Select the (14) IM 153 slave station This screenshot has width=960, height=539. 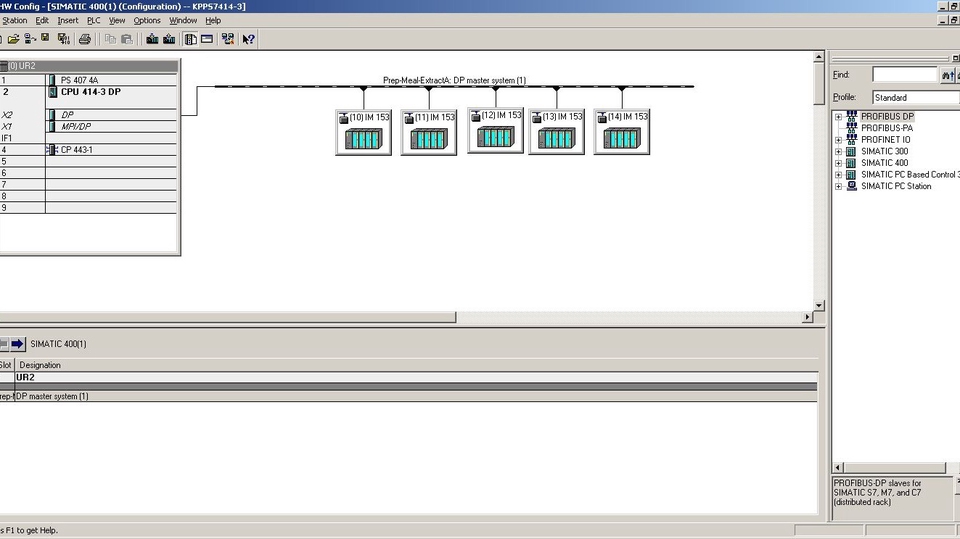click(x=622, y=132)
